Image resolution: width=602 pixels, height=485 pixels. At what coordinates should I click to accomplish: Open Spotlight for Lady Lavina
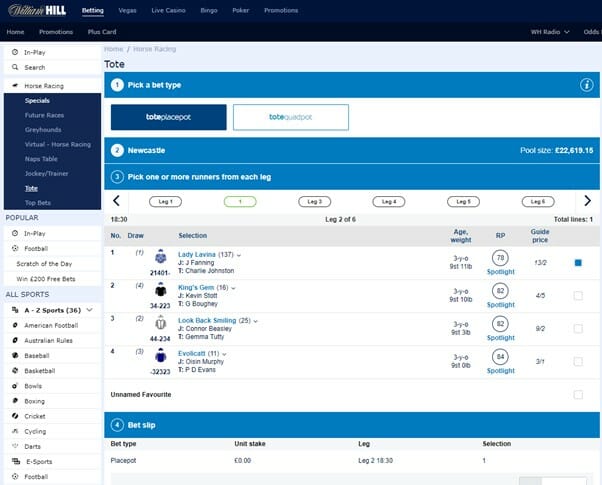coord(501,272)
